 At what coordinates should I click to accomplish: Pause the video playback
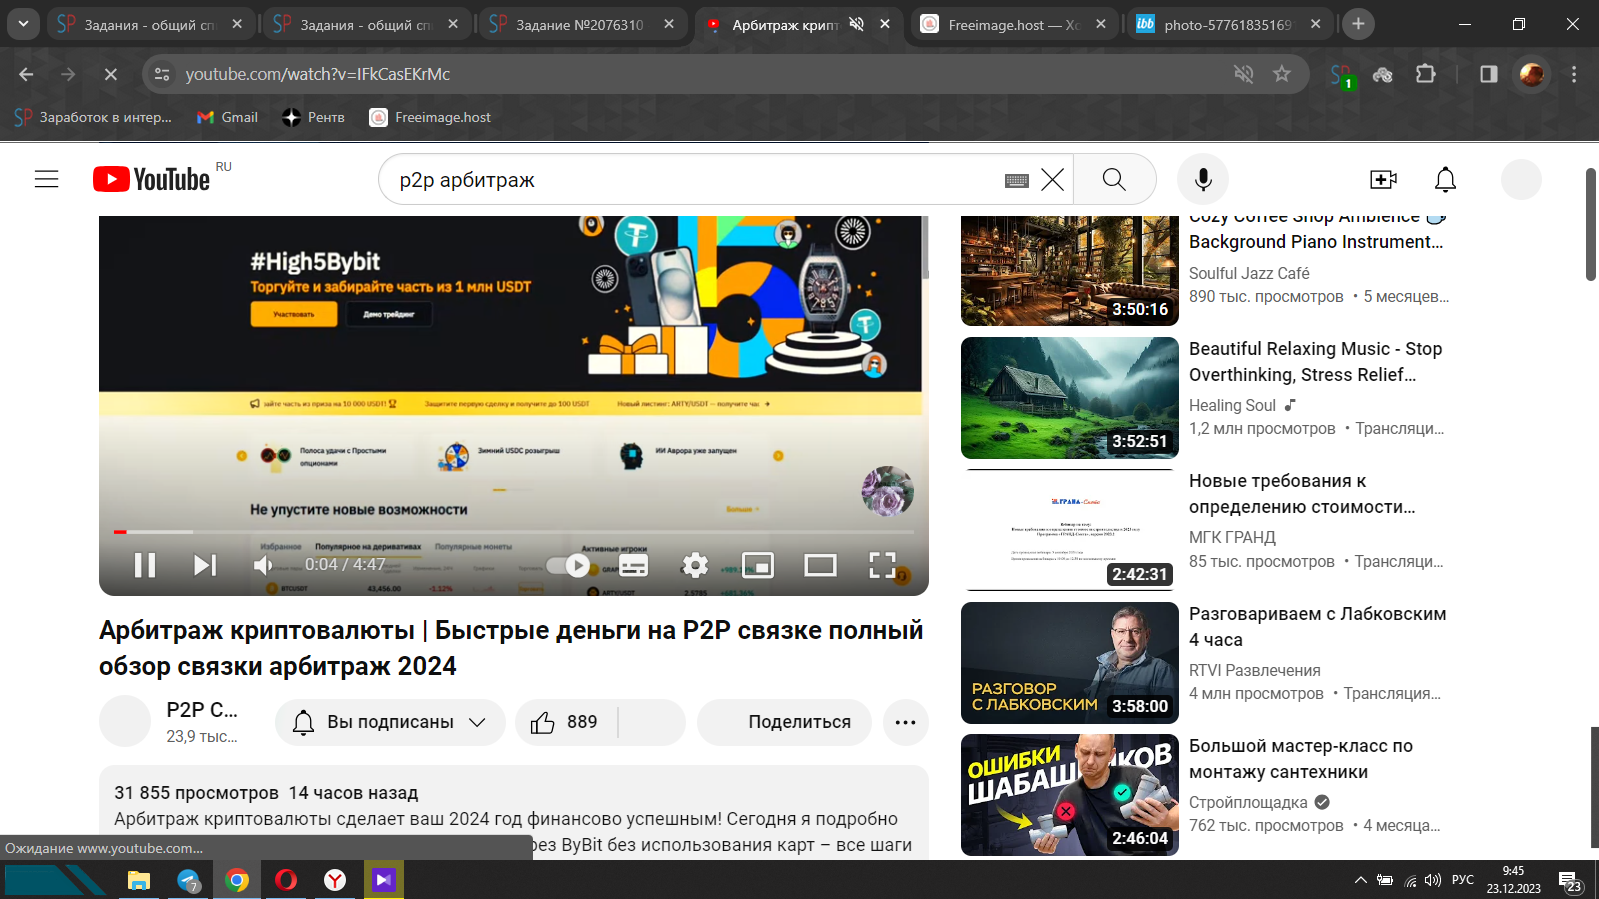pos(145,566)
